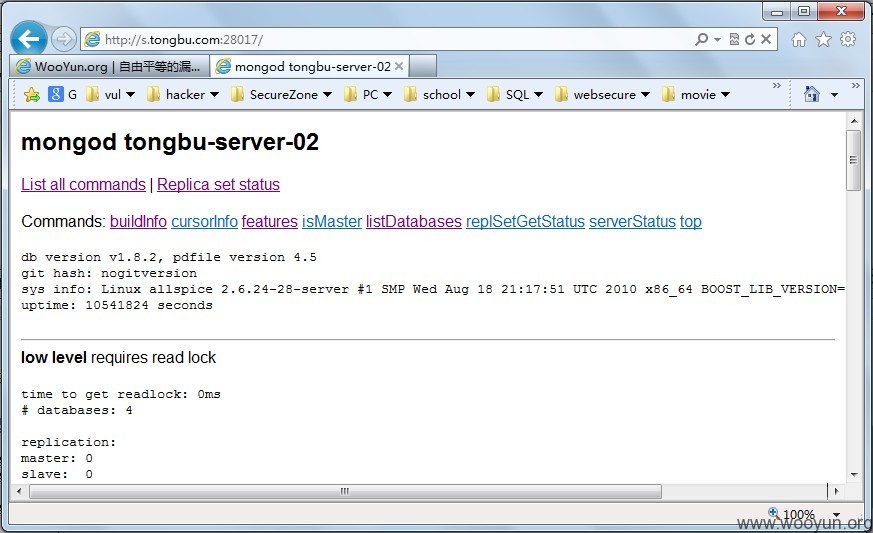The height and width of the screenshot is (533, 873).
Task: Expand the websecure favorites folder
Action: tap(603, 95)
